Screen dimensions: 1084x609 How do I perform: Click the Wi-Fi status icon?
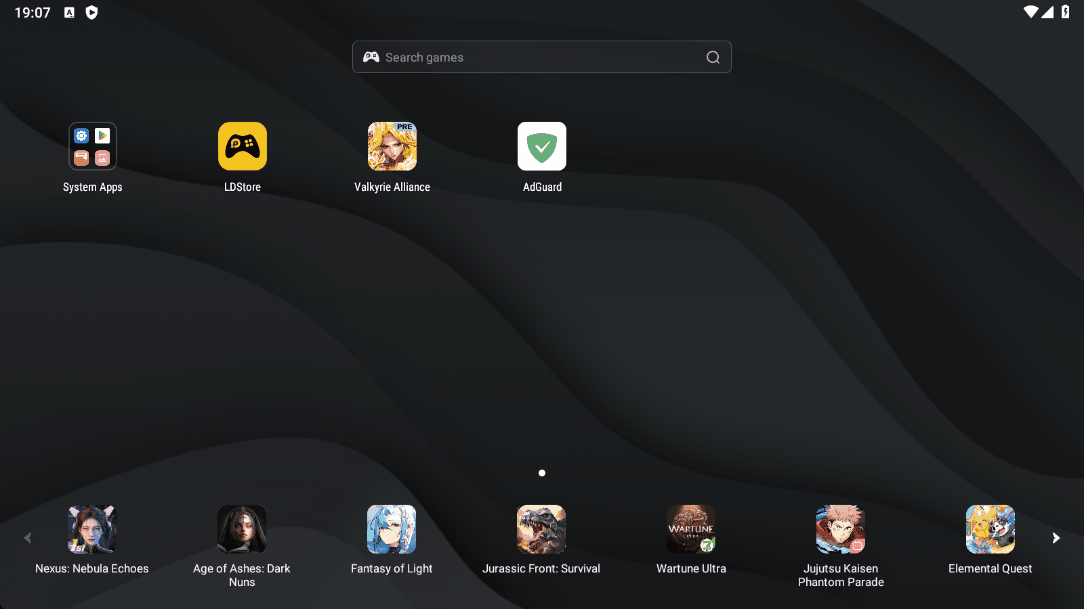[1031, 12]
